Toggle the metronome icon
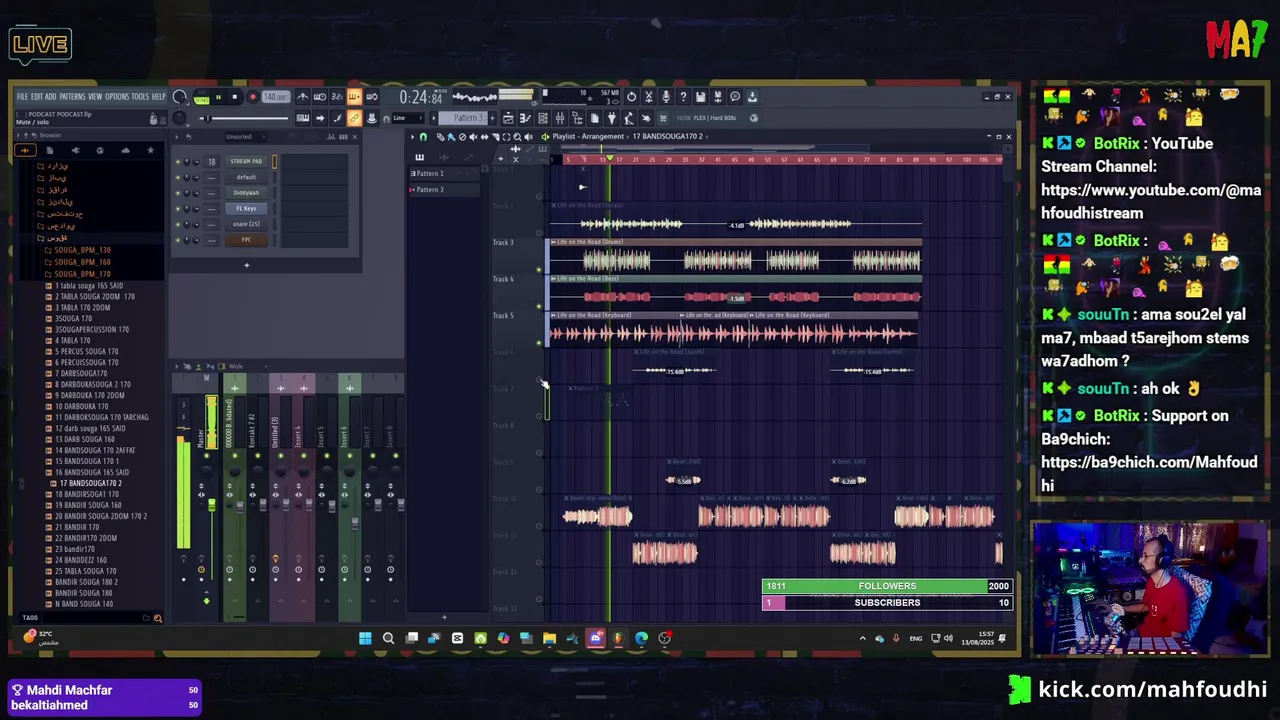The height and width of the screenshot is (720, 1280). tap(303, 97)
